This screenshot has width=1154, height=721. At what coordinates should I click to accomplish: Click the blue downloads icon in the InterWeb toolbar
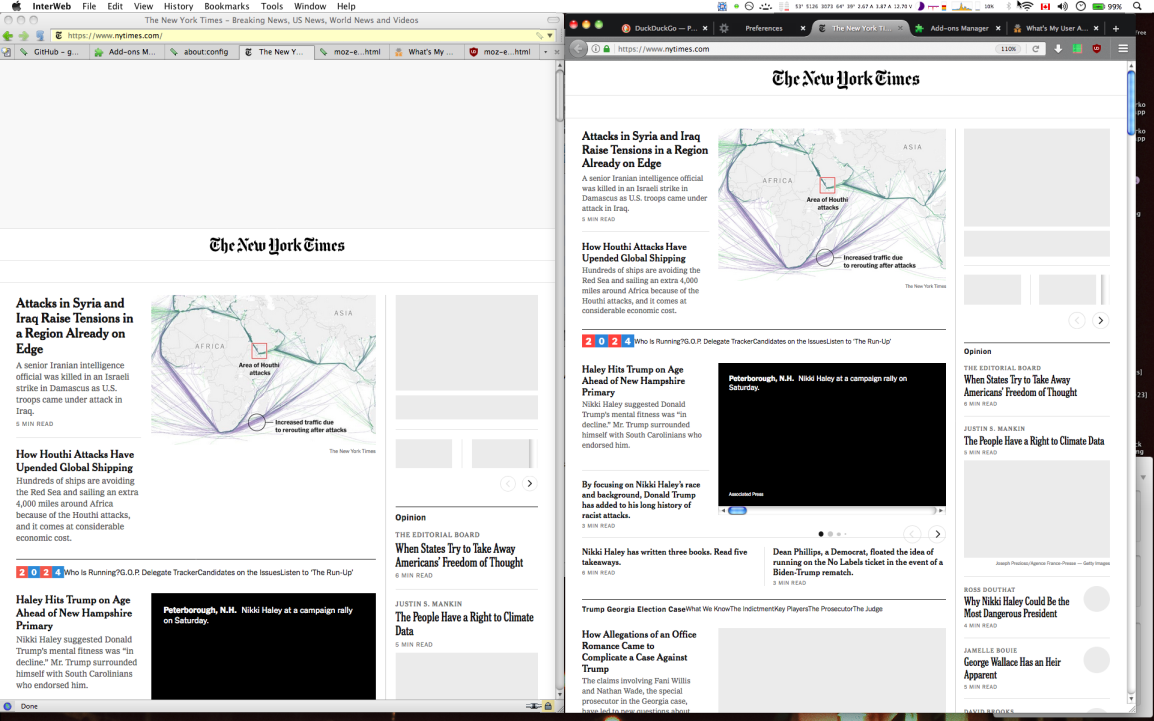pyautogui.click(x=40, y=35)
